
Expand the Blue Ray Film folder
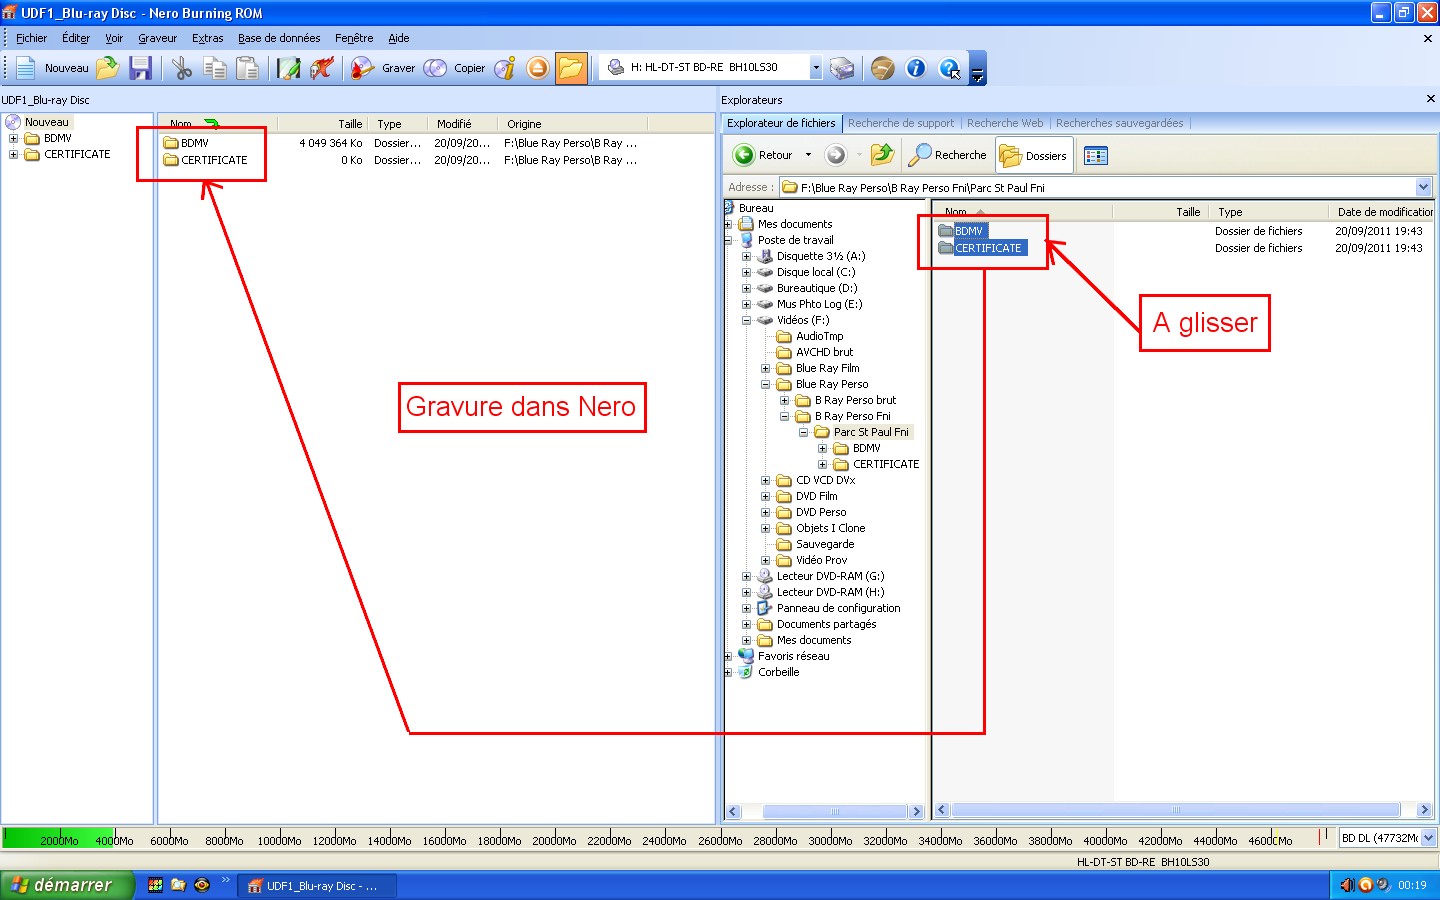(765, 368)
